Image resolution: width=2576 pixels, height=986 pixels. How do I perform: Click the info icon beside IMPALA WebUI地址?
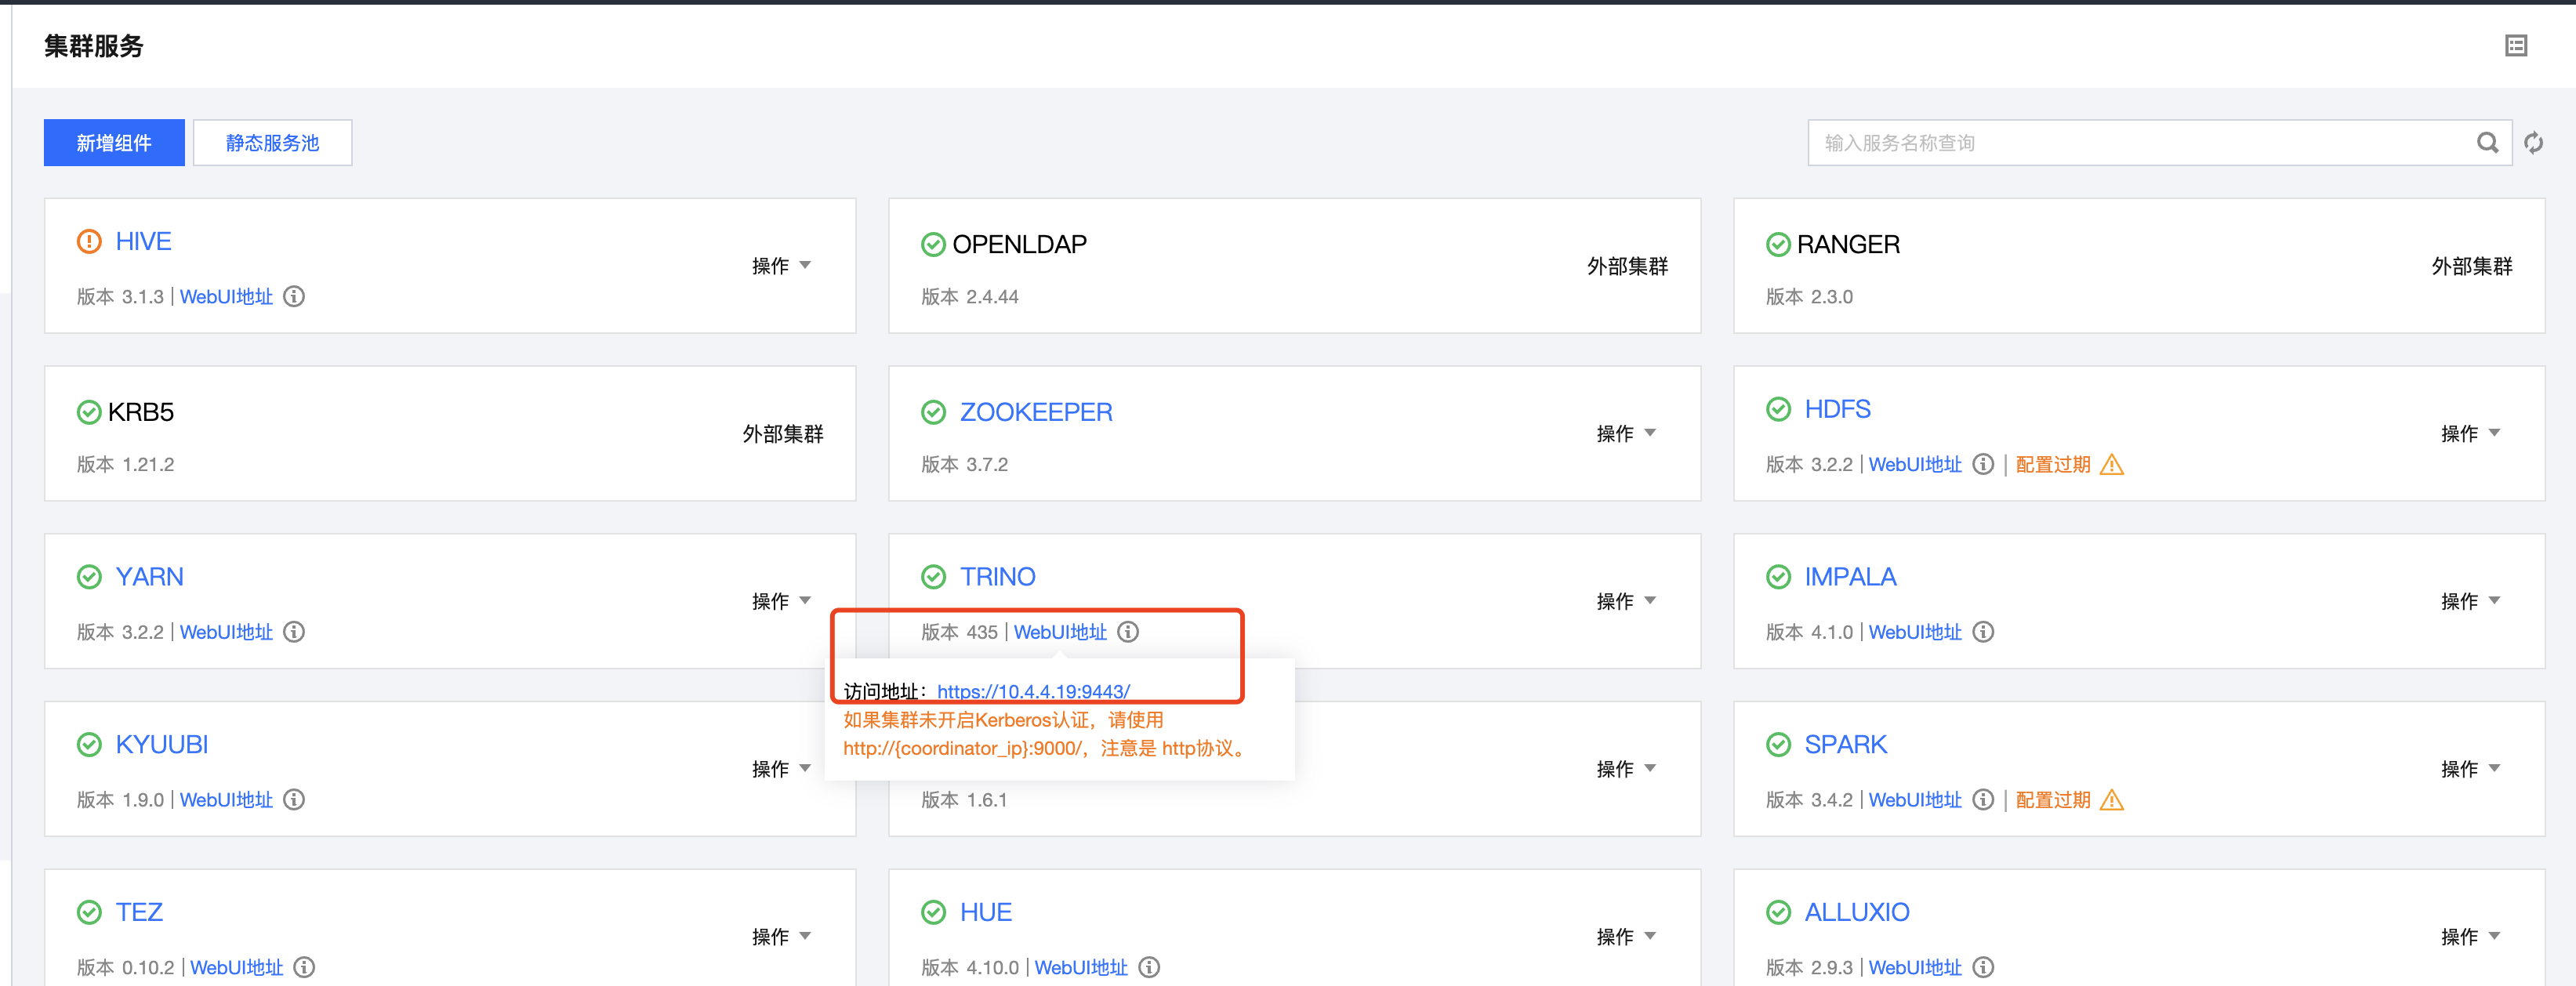(x=1983, y=632)
